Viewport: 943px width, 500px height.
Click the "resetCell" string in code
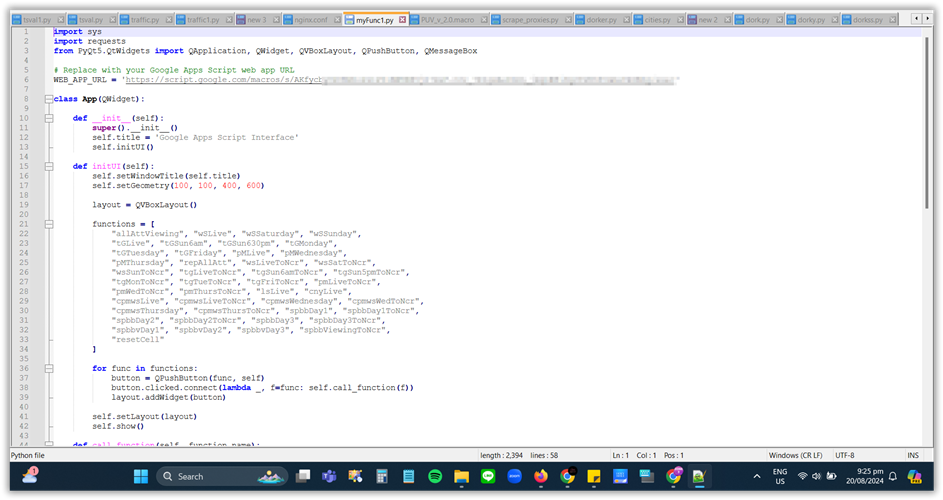[x=138, y=339]
